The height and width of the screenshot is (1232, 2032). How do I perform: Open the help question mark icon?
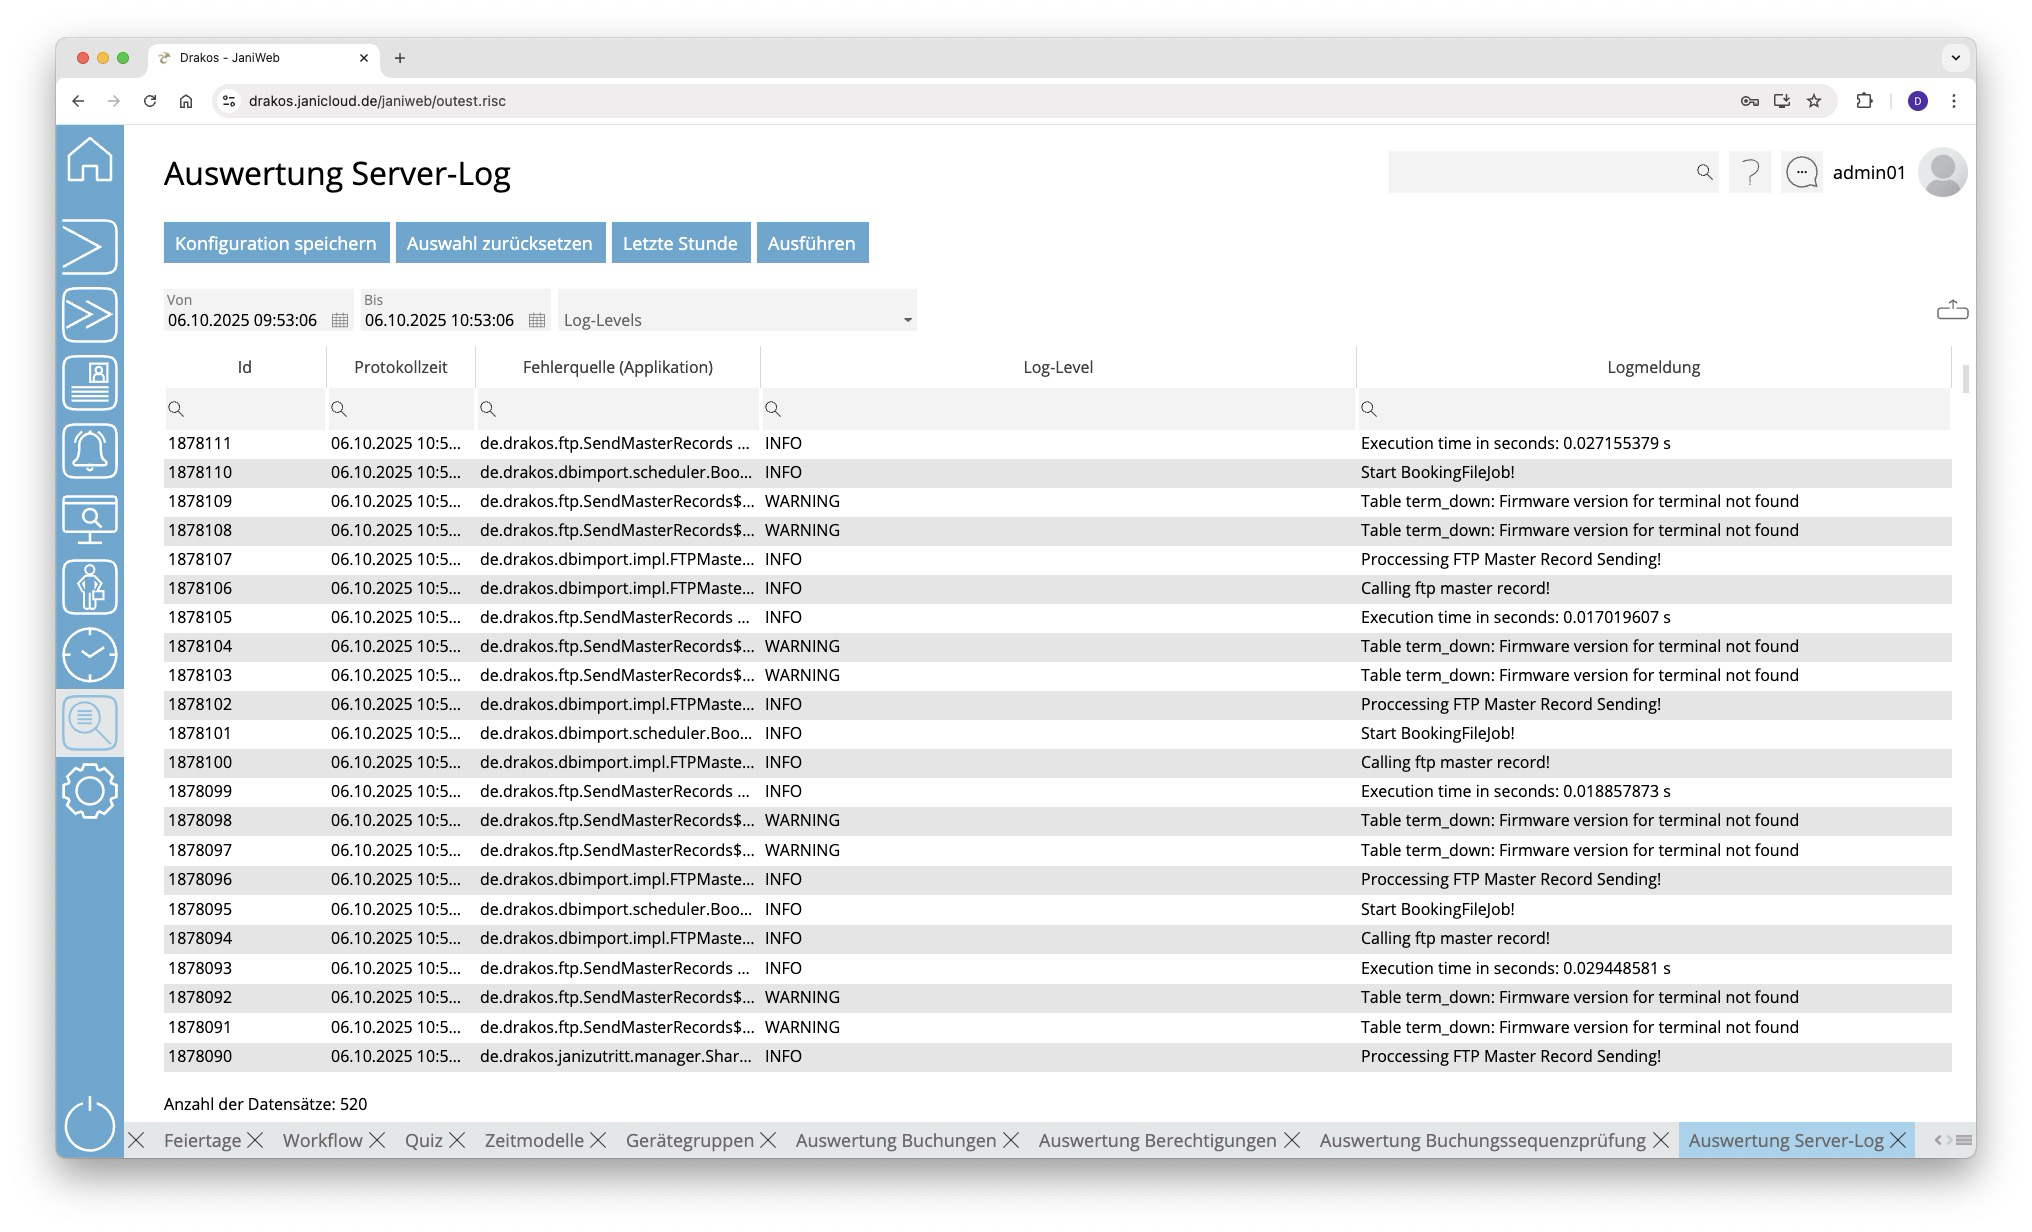coord(1749,173)
